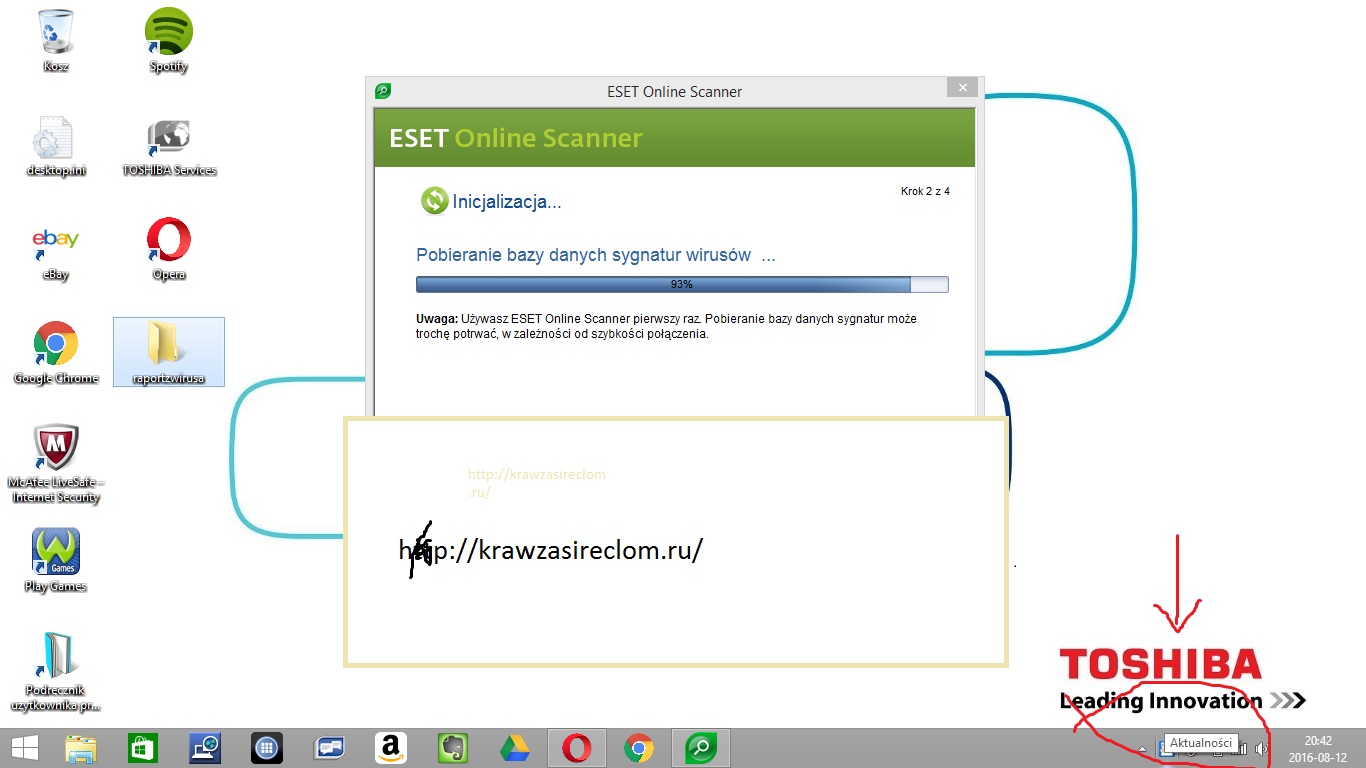Click the large black krawzasireclom.ru address text
This screenshot has width=1366, height=768.
(551, 549)
